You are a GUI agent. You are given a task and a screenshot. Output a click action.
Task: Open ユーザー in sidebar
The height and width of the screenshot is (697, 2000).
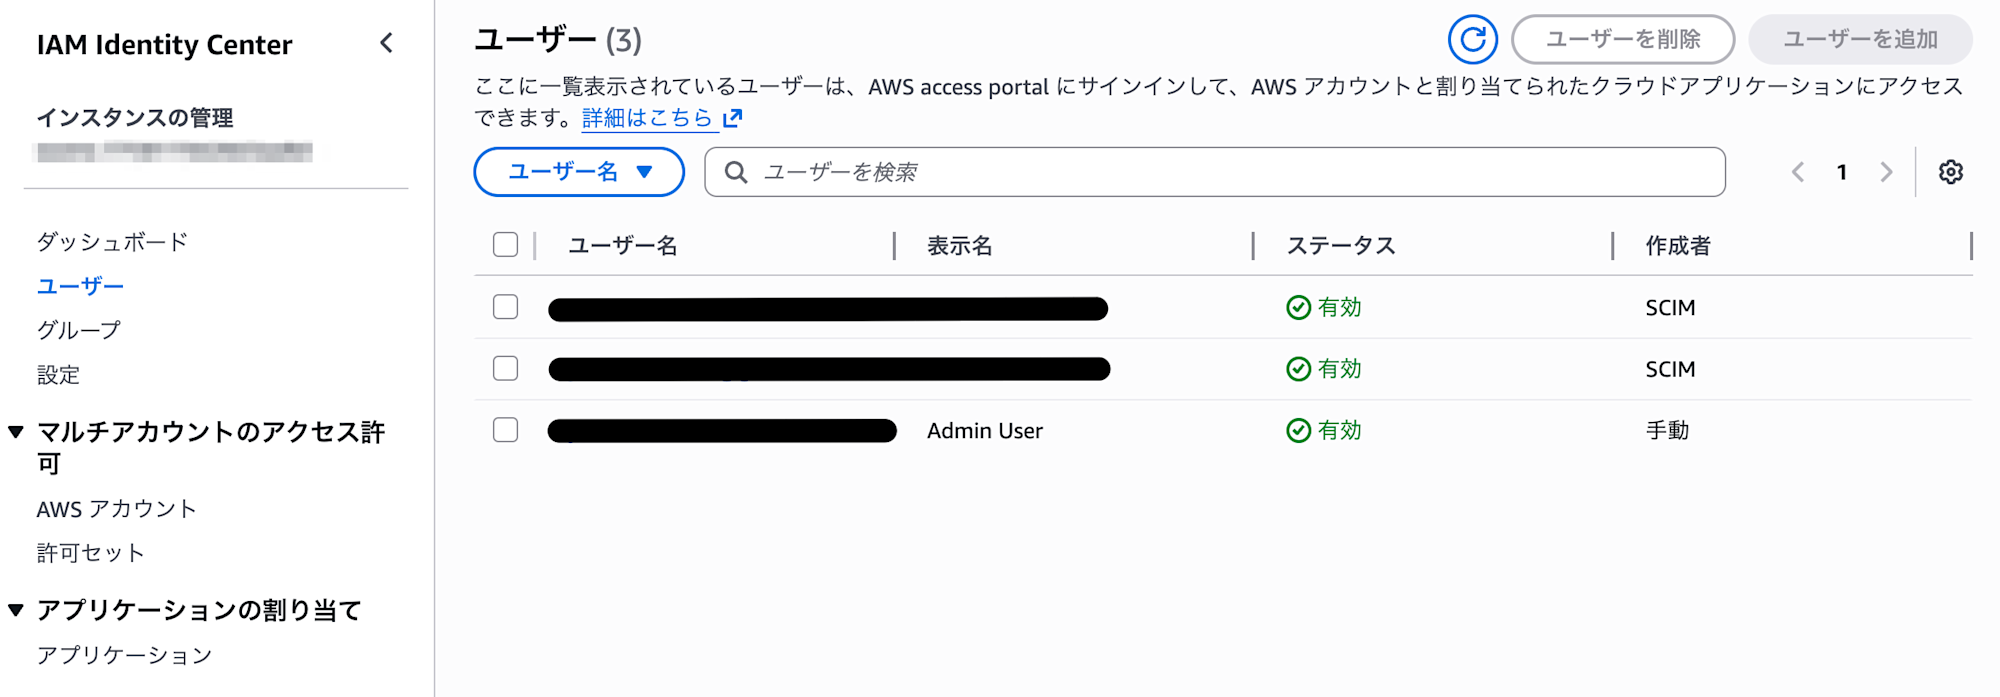pos(80,286)
